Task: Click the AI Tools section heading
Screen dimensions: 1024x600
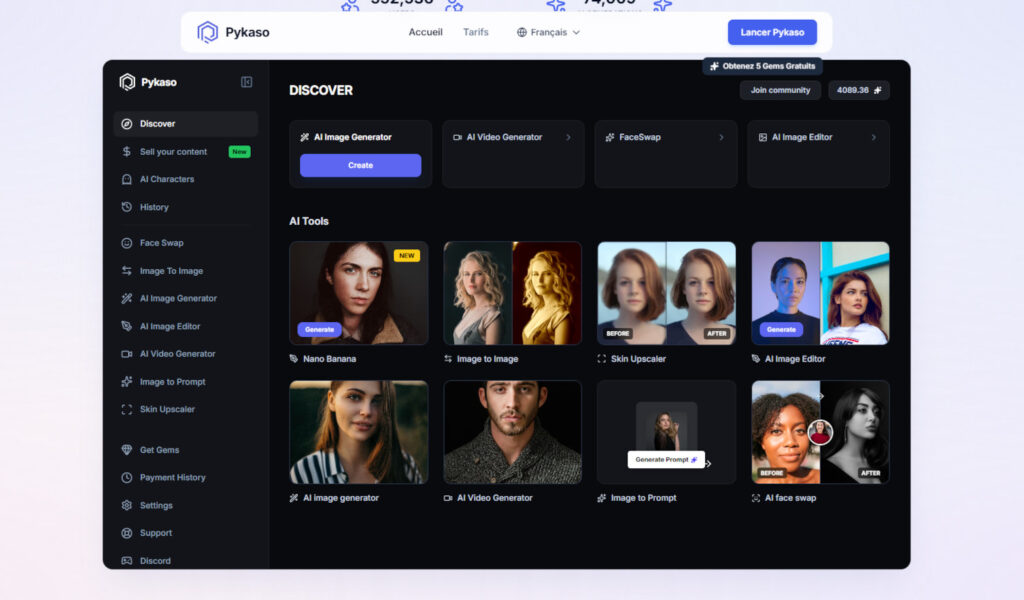Action: pyautogui.click(x=309, y=221)
